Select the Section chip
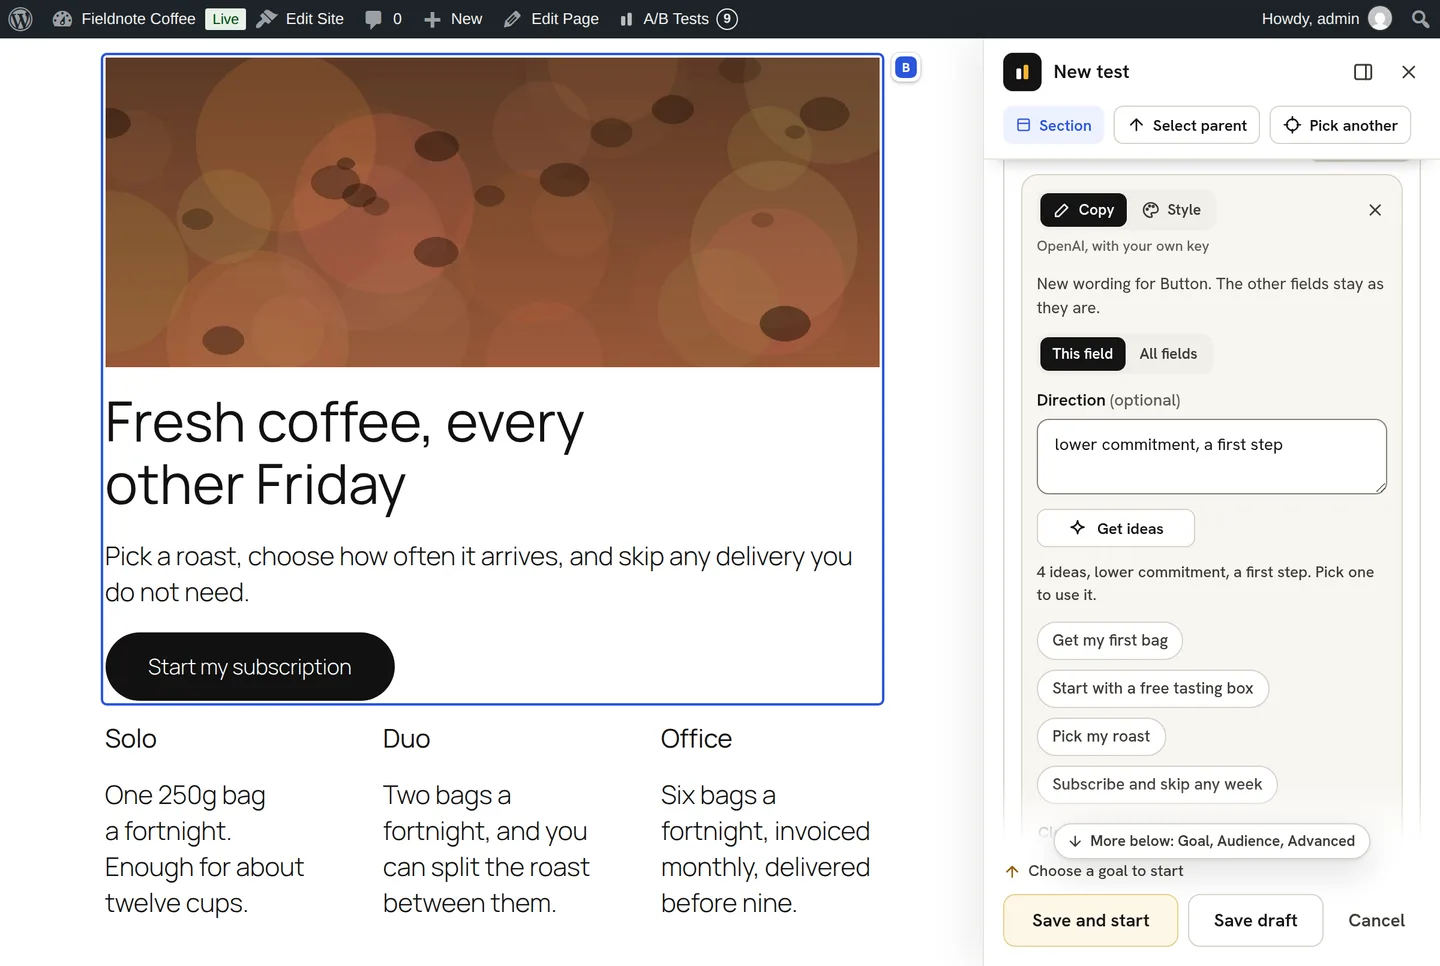 (1054, 125)
